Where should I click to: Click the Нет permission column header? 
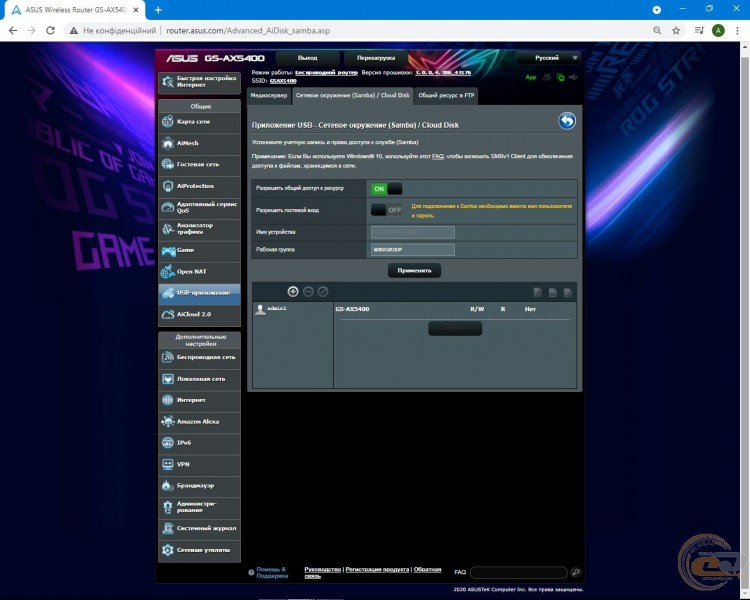530,309
